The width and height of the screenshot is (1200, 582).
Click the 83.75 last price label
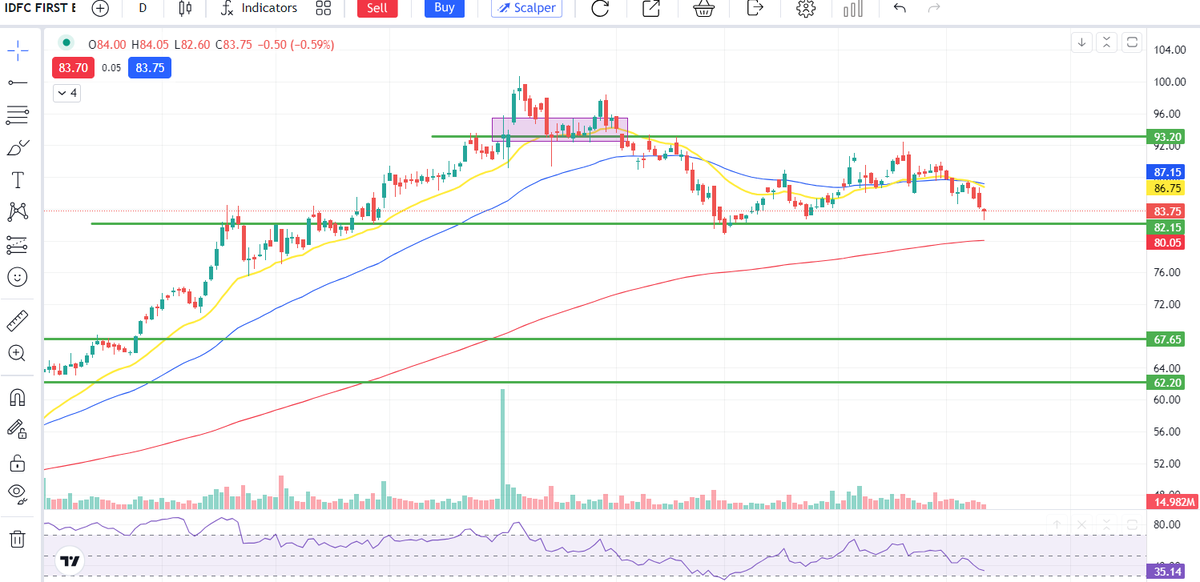coord(1168,211)
